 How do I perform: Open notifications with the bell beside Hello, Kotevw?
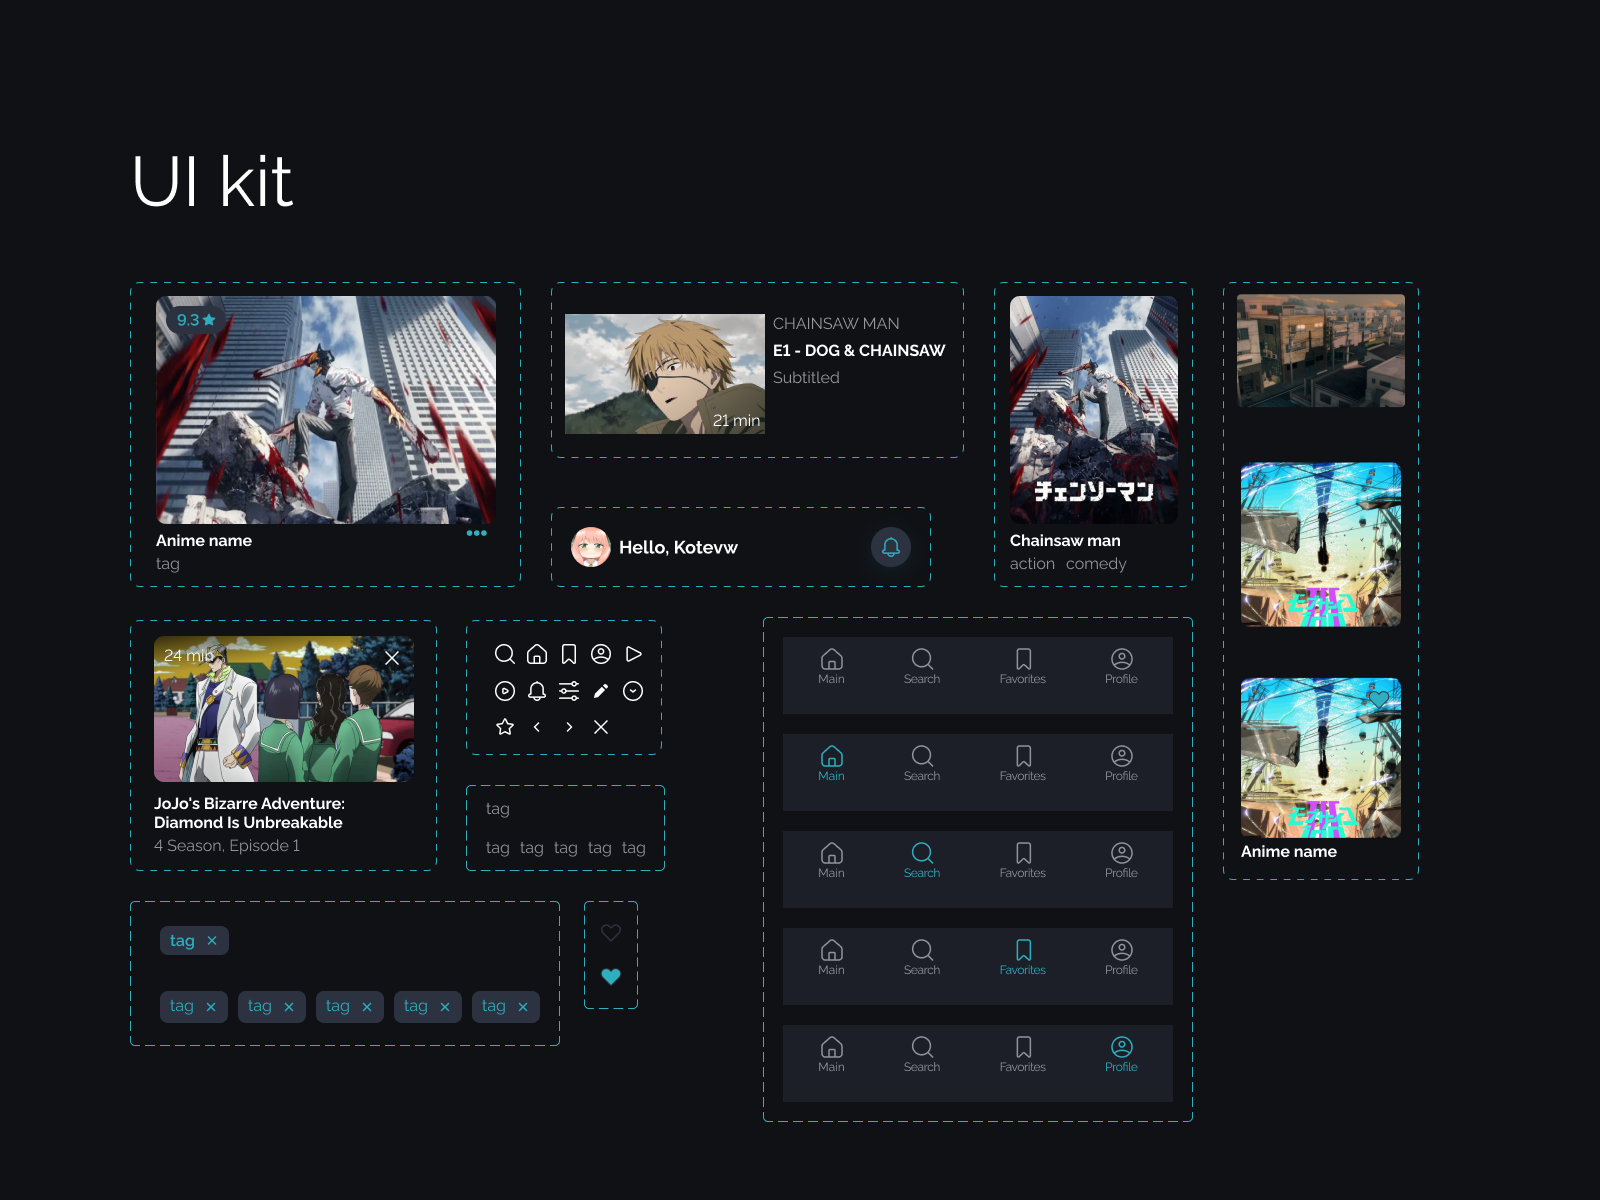pyautogui.click(x=891, y=547)
